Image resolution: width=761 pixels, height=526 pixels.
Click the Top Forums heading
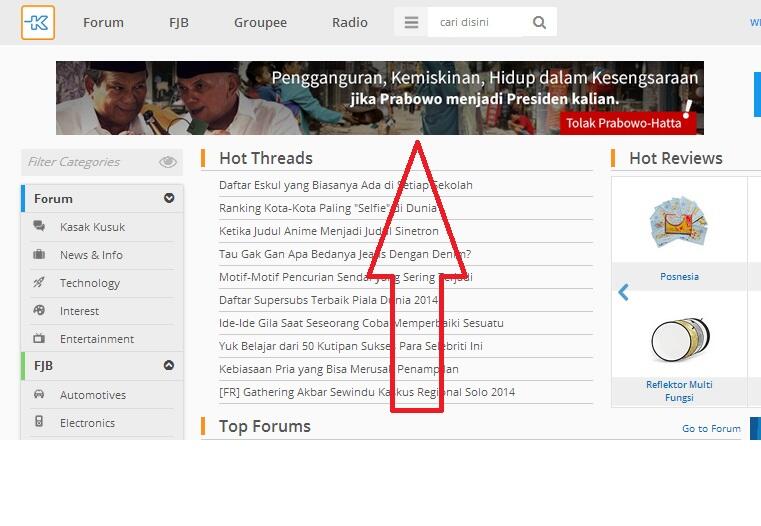(x=265, y=426)
